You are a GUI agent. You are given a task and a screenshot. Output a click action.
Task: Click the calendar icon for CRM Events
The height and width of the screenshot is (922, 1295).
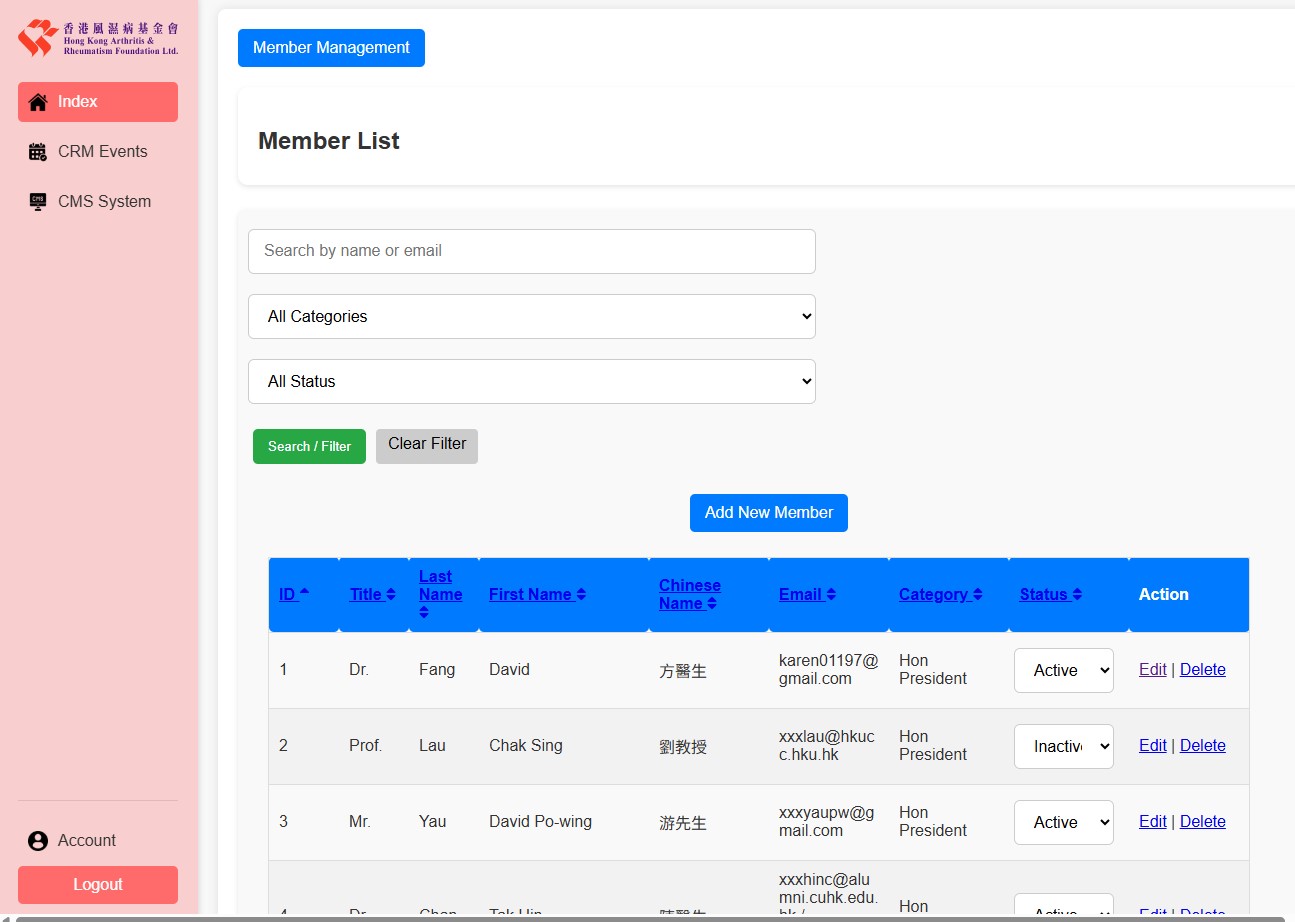pos(38,152)
